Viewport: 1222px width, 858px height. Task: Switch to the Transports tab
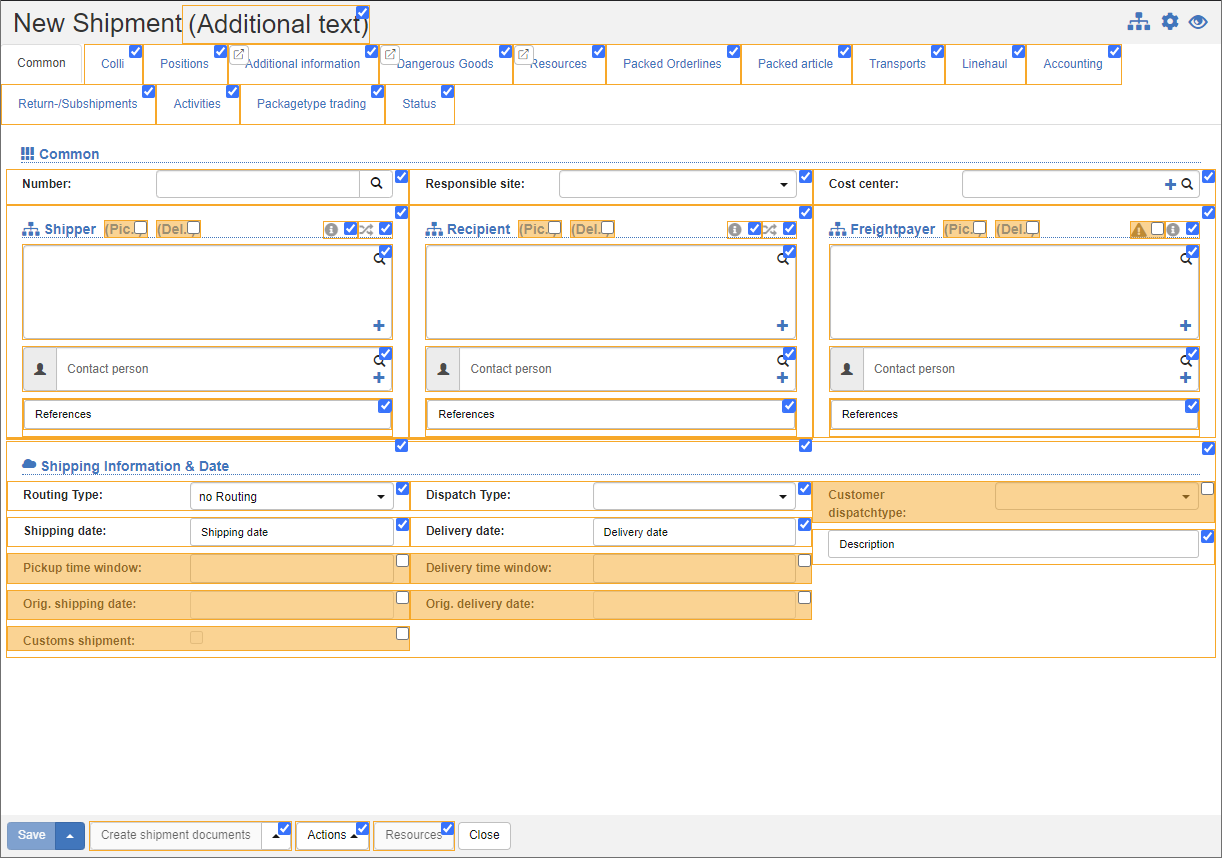(898, 64)
